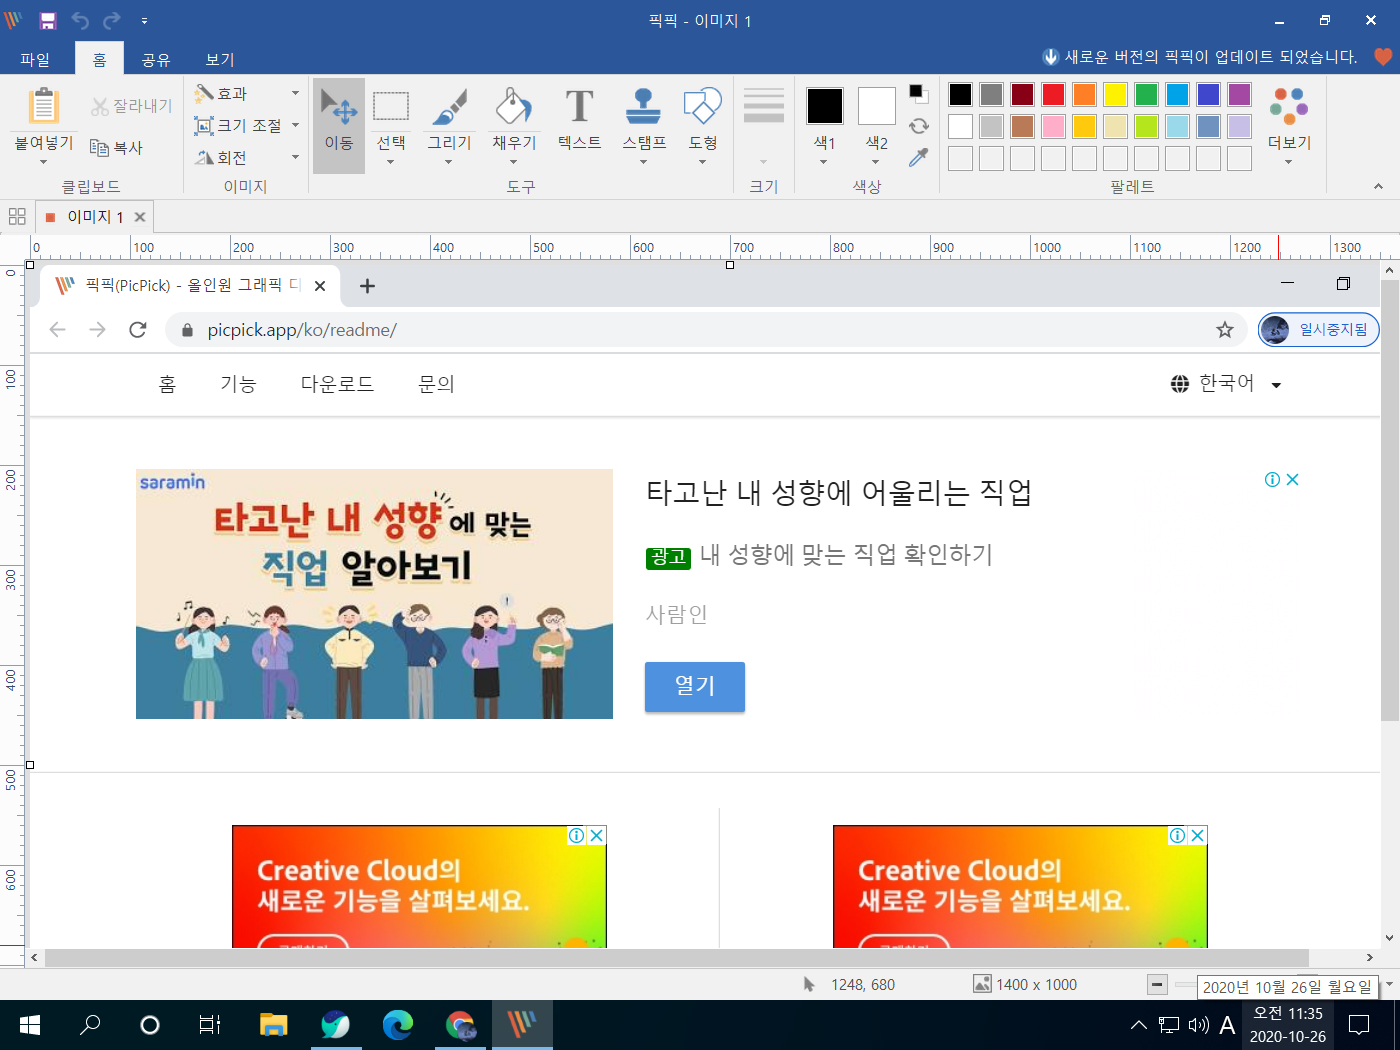Click the picpick.app address bar field
Screen dimensions: 1400x1050
click(705, 330)
